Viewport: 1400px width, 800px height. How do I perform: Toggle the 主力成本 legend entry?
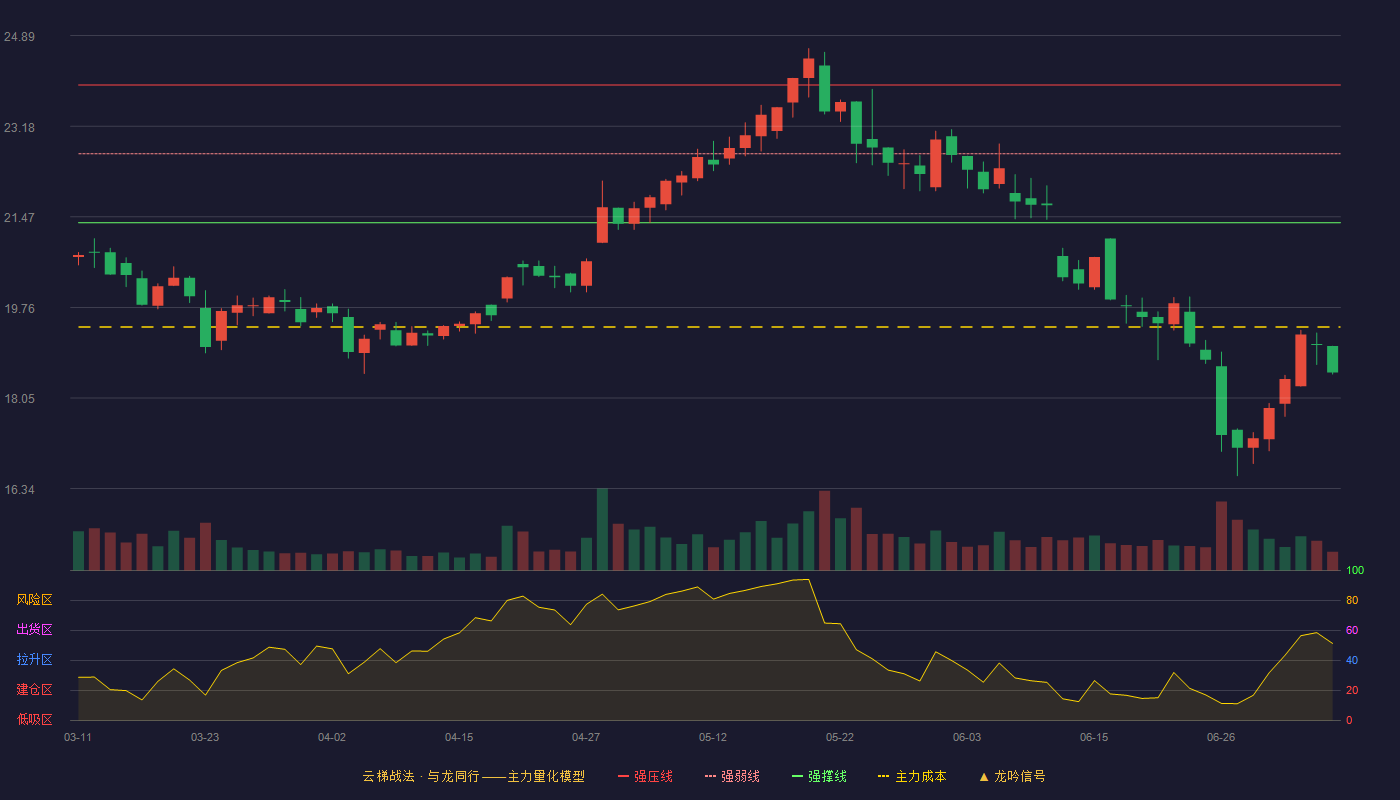coord(912,776)
